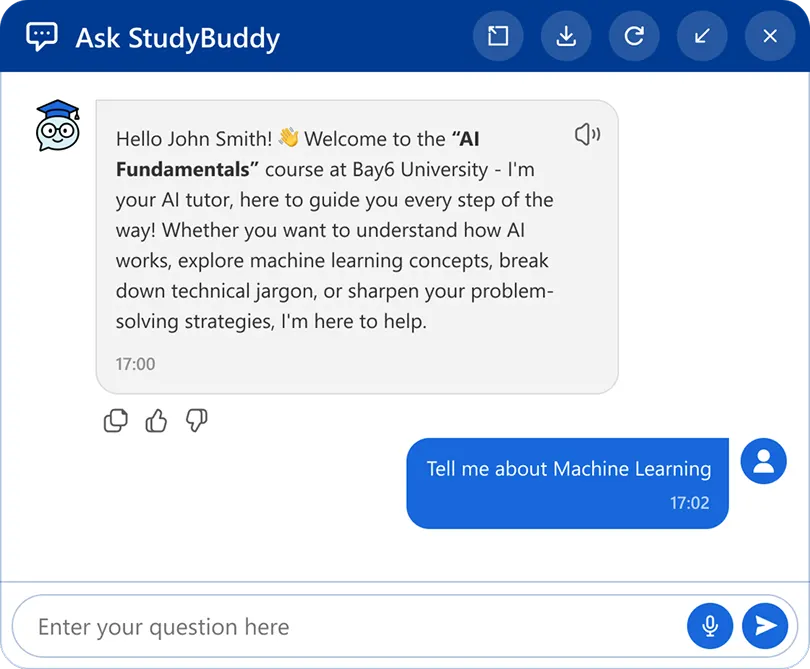The image size is (810, 669).
Task: Open the chat in a new window
Action: click(498, 36)
